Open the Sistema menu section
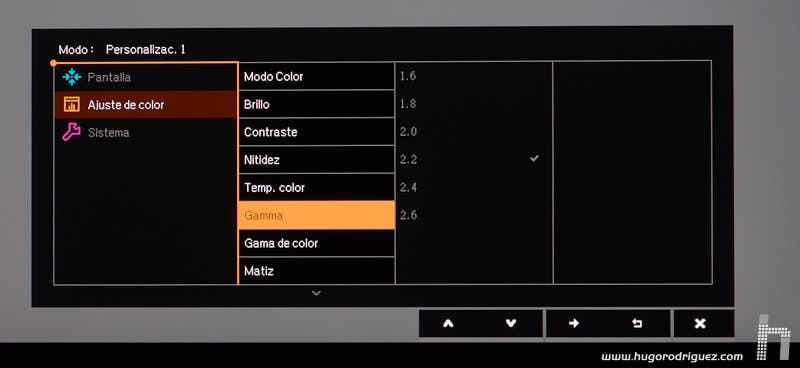 146,132
